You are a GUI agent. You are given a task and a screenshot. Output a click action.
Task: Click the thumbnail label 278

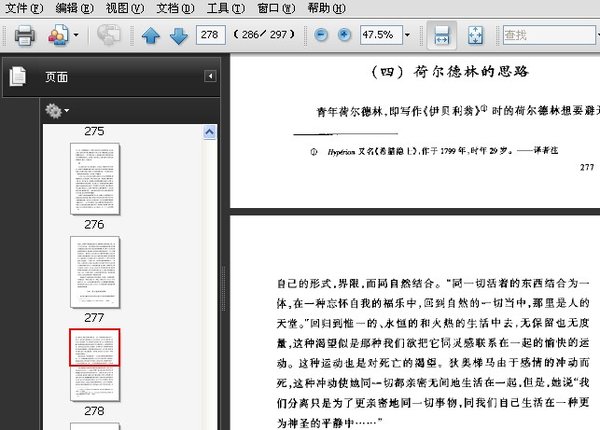click(x=94, y=411)
